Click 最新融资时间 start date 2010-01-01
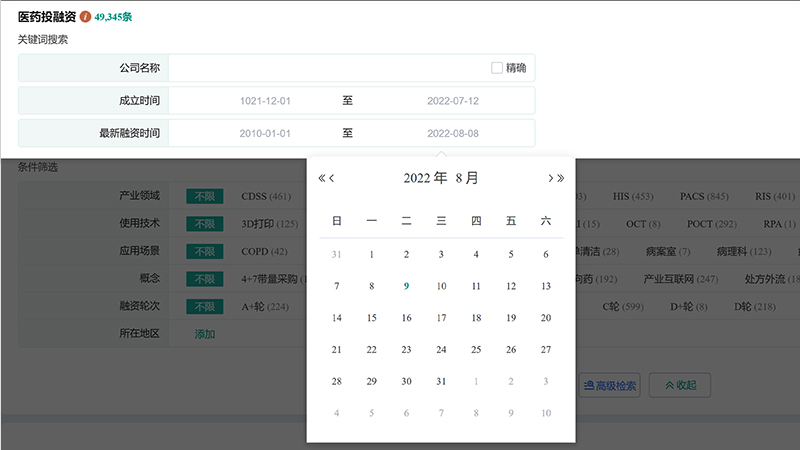 265,134
